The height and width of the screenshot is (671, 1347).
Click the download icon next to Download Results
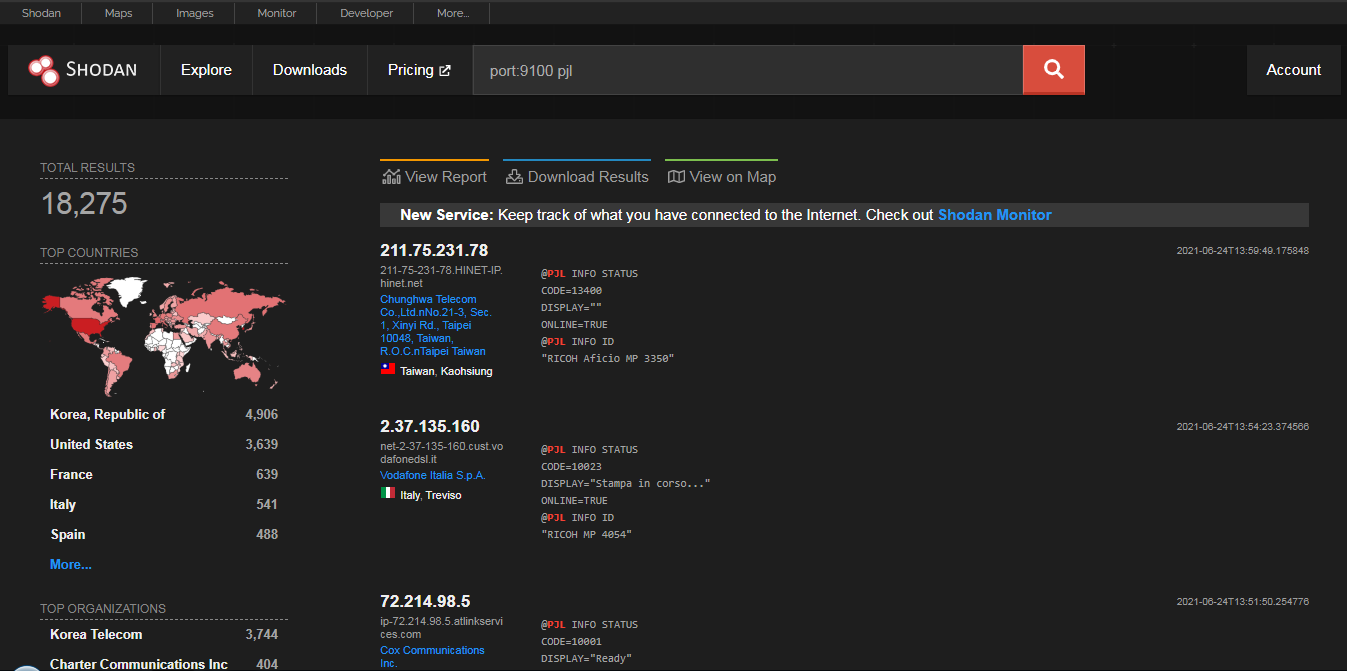[514, 177]
